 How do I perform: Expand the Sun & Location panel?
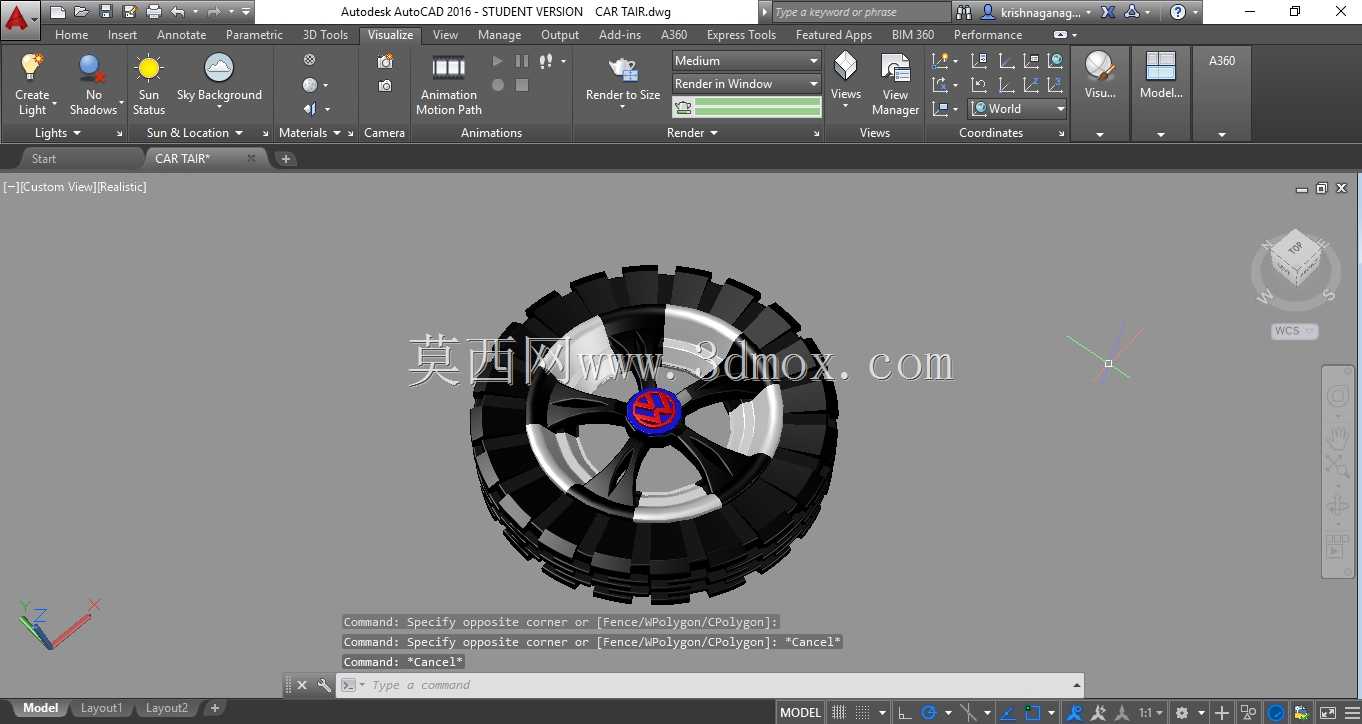pos(195,133)
